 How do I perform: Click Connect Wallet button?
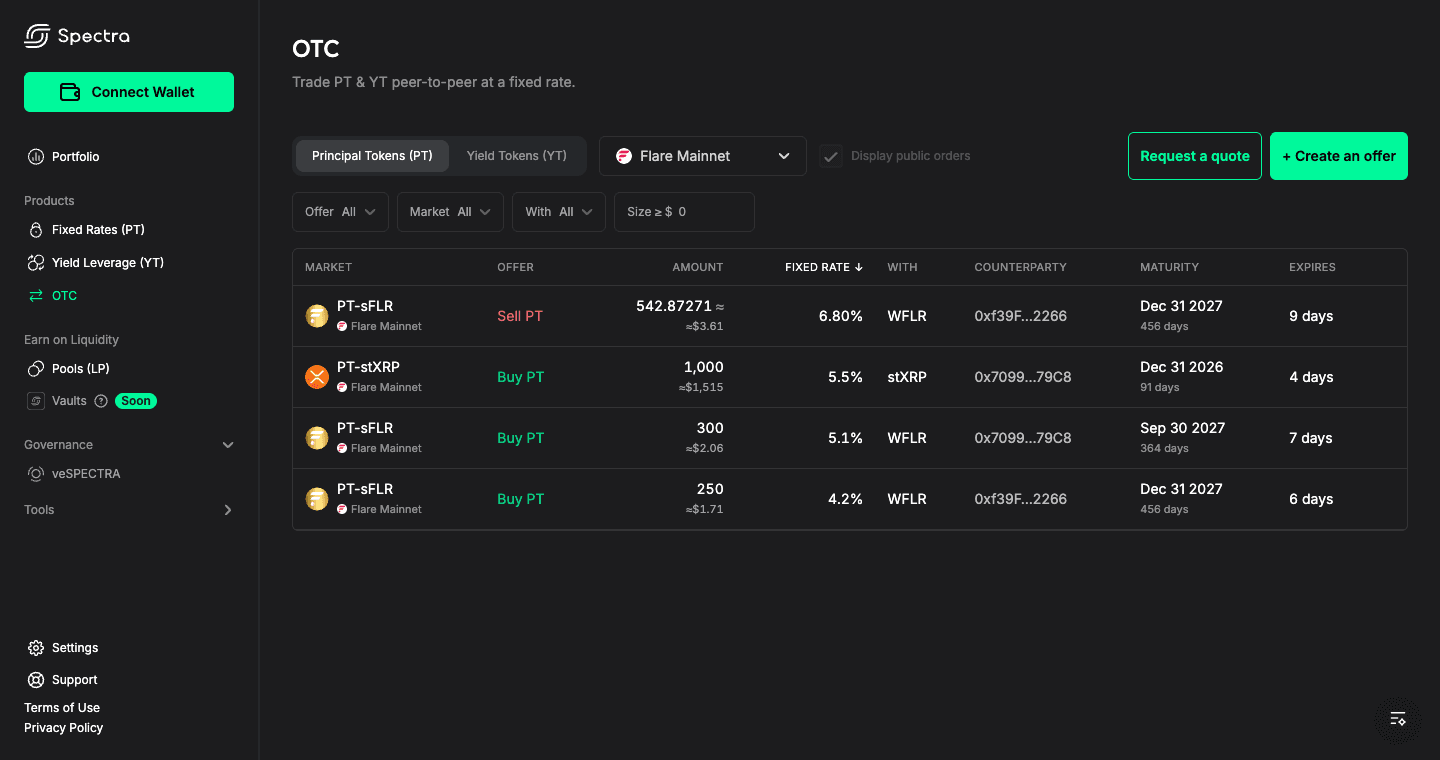(129, 92)
